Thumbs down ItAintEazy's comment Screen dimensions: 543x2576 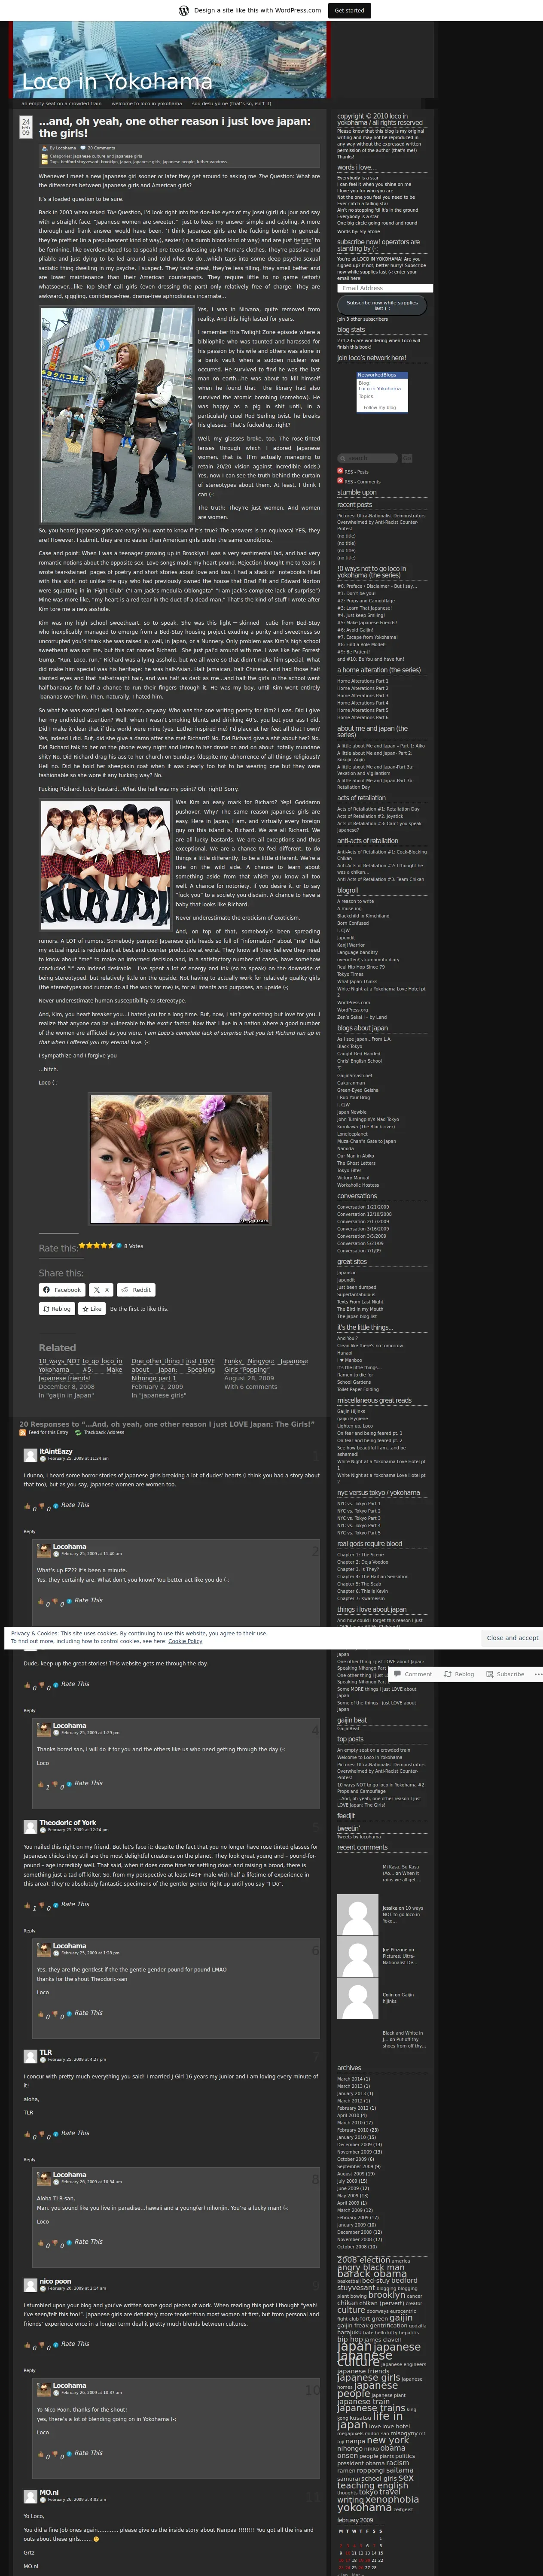click(x=42, y=1507)
